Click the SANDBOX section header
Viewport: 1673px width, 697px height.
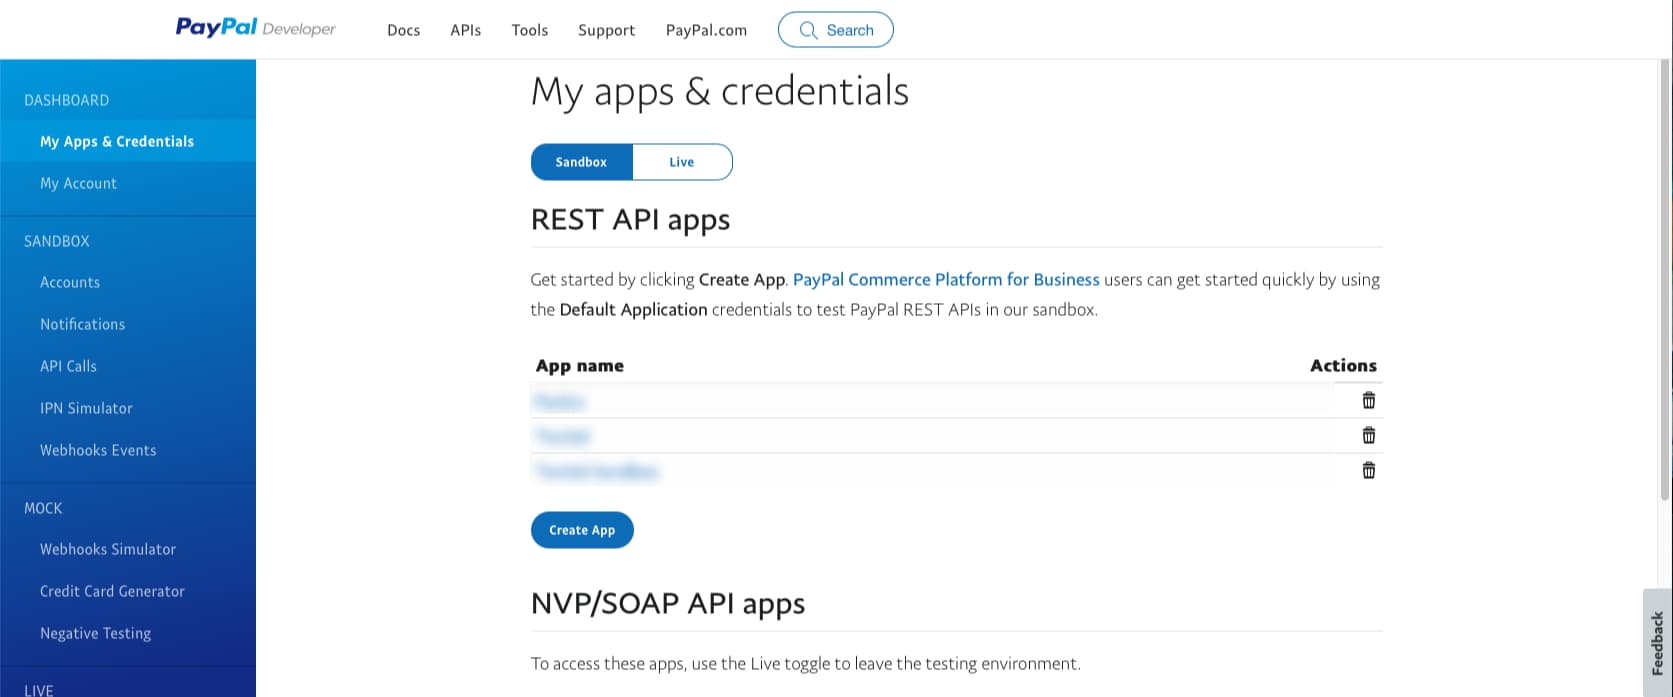[57, 241]
